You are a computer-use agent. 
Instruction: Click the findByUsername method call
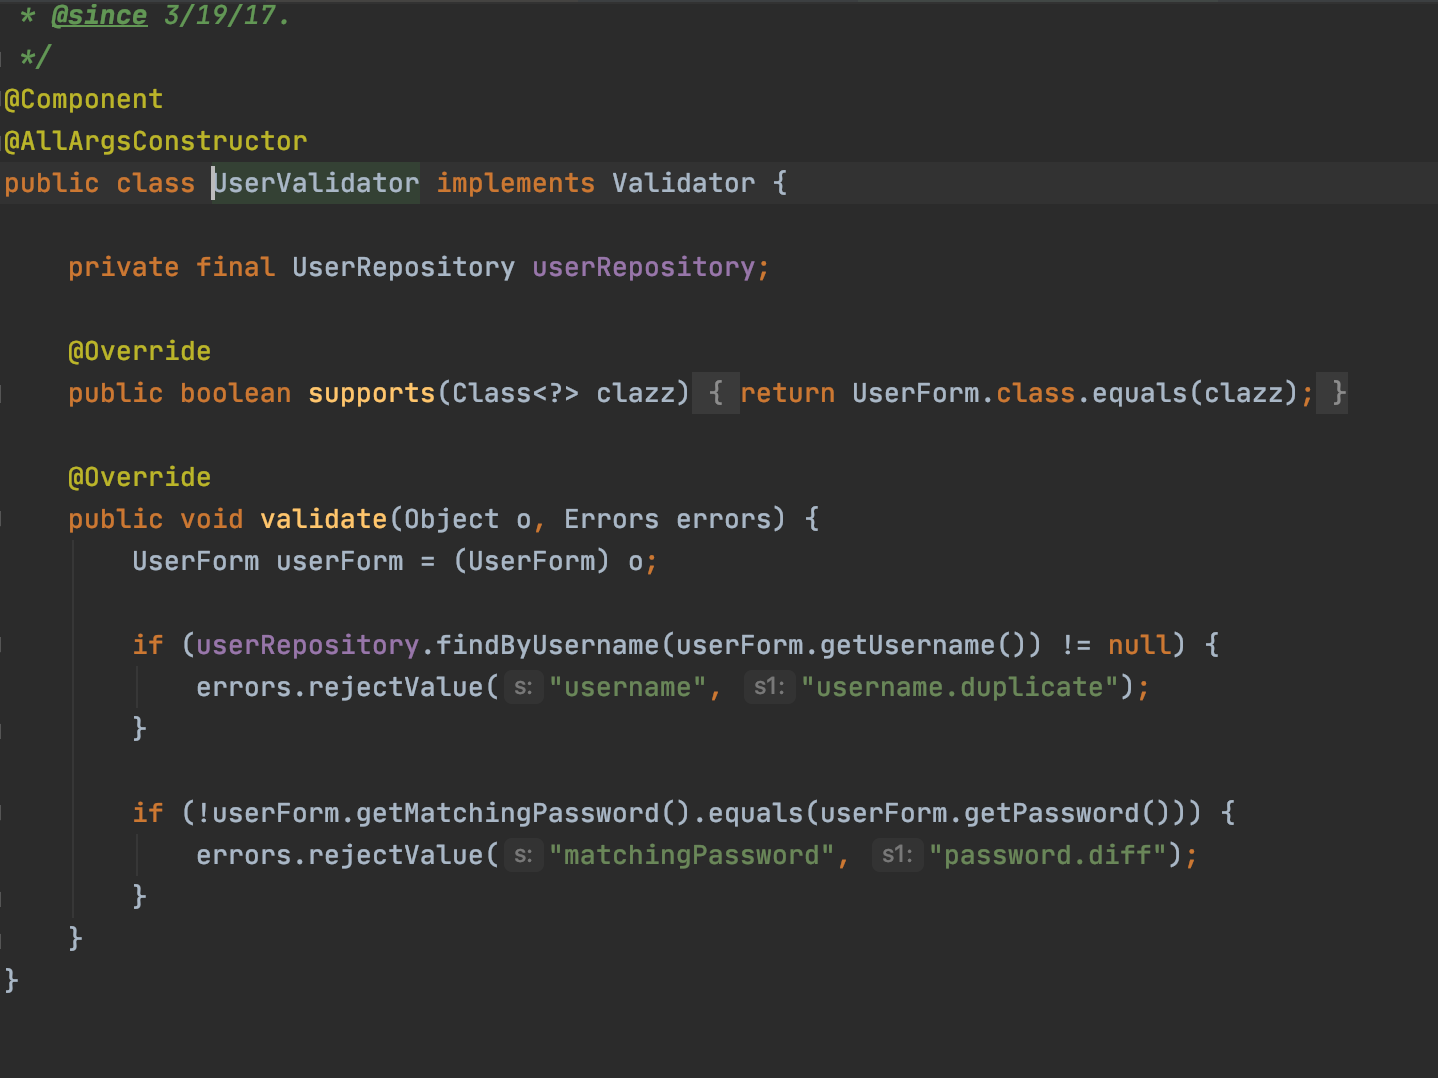[547, 646]
